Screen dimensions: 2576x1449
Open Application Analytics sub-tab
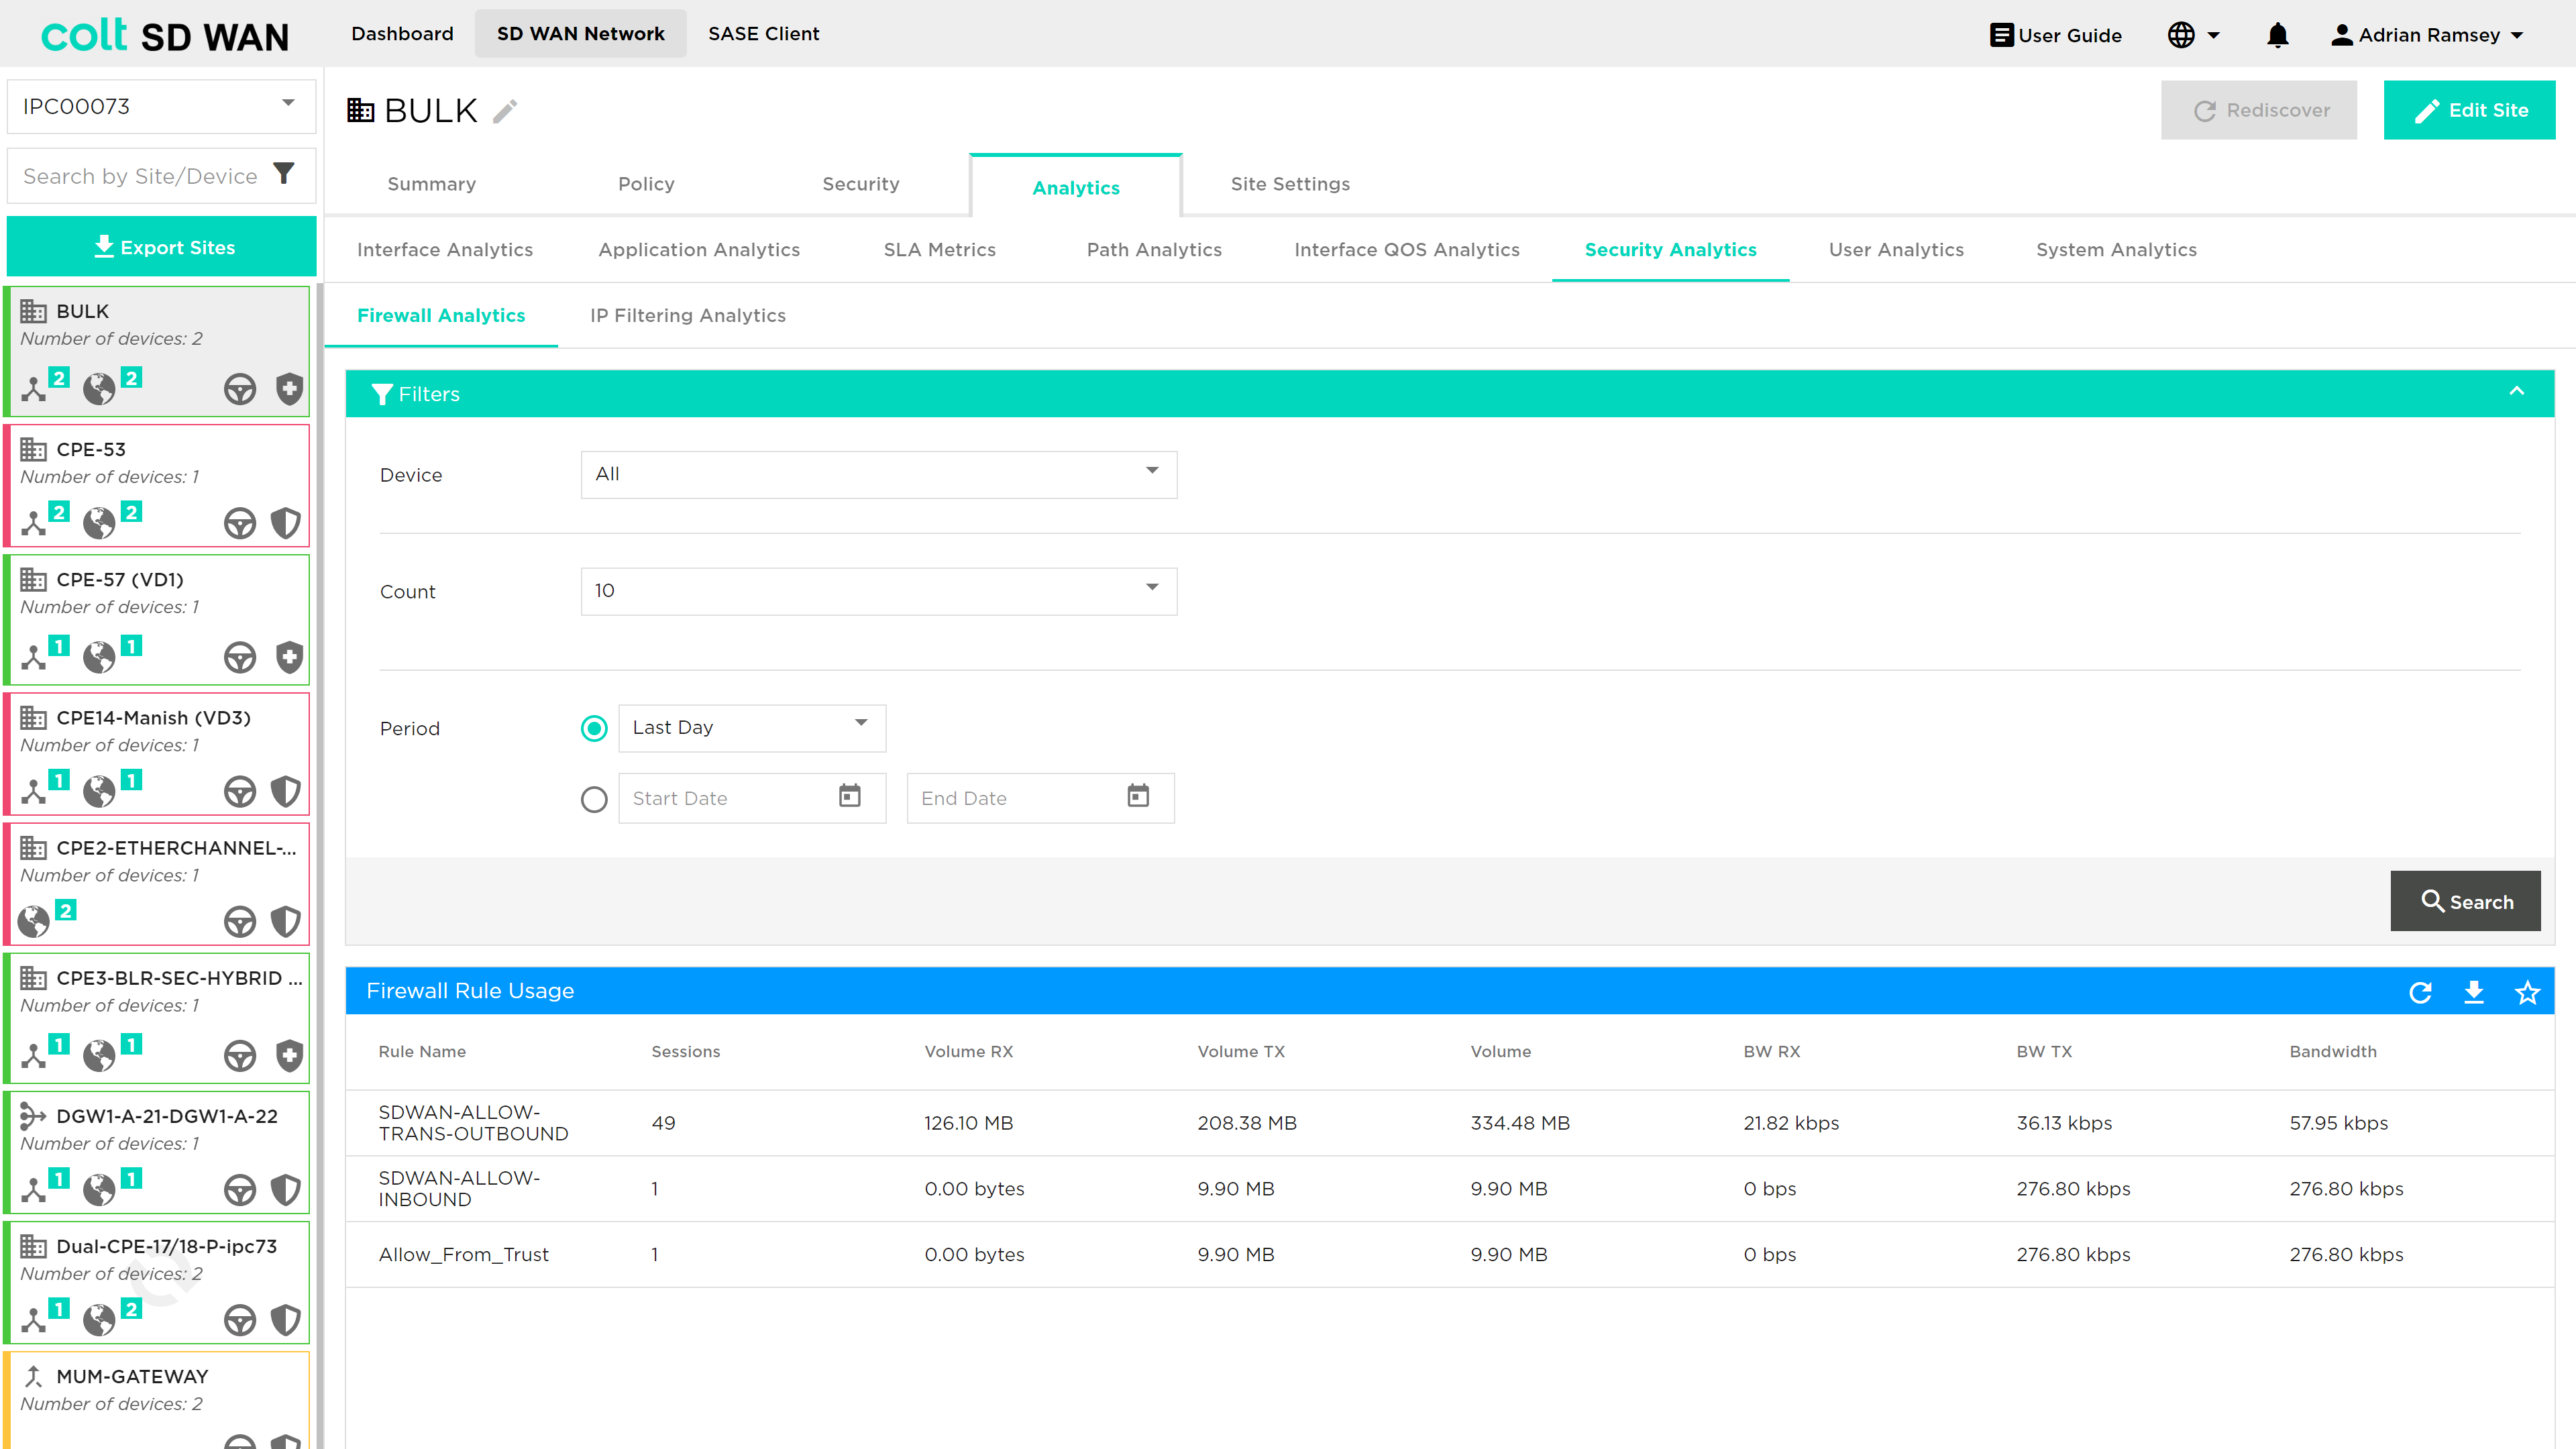point(699,250)
